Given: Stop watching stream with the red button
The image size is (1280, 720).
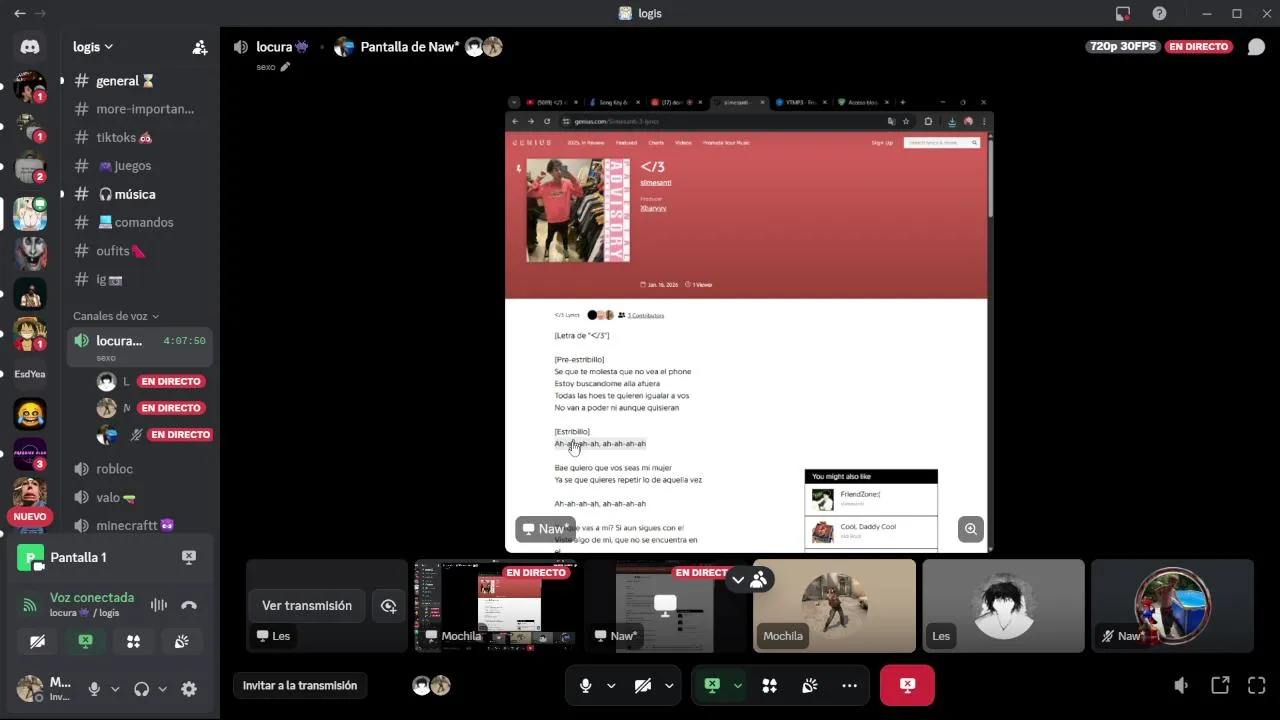Looking at the screenshot, I should pos(907,685).
